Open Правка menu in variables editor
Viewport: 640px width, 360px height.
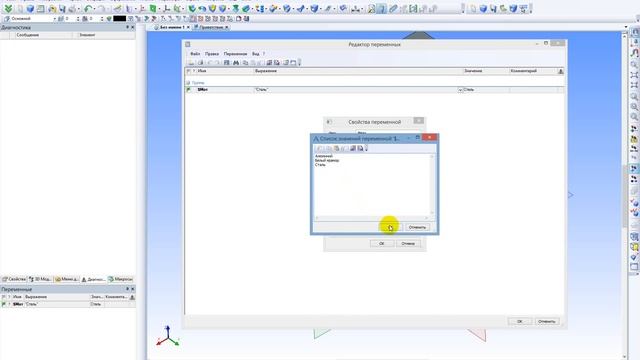[x=212, y=53]
